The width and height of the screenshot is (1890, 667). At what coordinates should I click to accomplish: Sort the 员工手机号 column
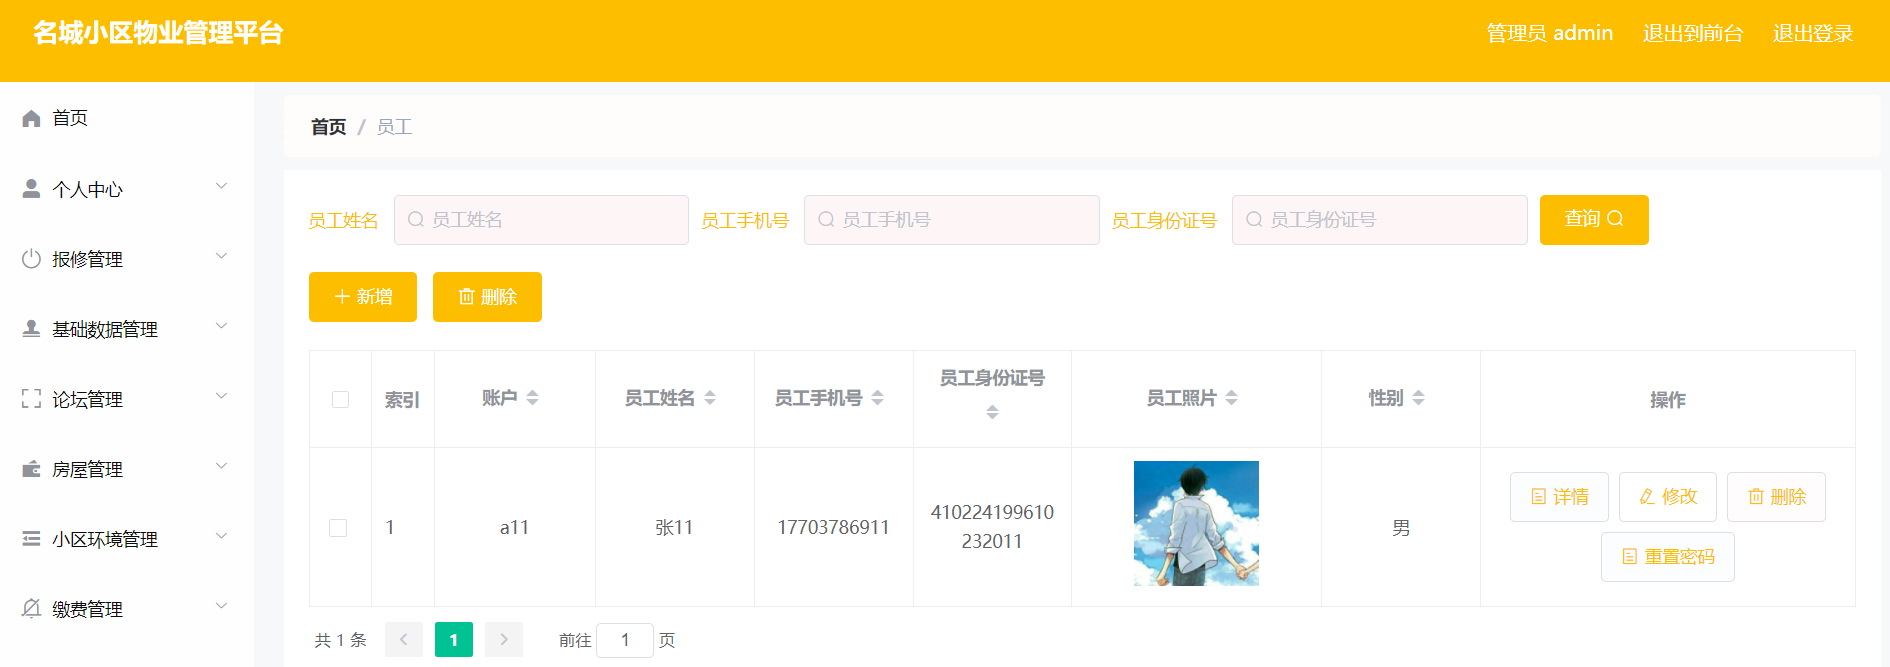coord(877,398)
